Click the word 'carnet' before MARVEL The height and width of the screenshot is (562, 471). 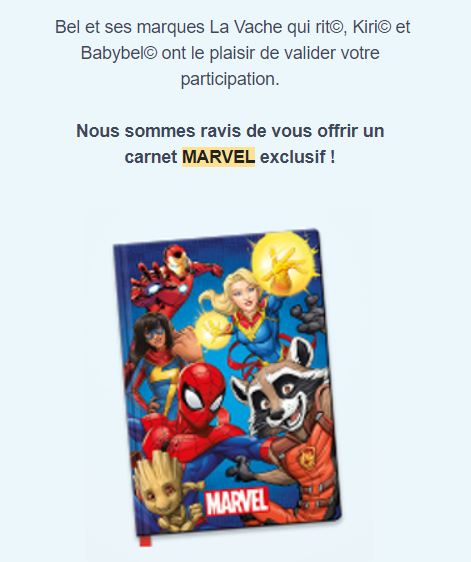[x=151, y=157]
